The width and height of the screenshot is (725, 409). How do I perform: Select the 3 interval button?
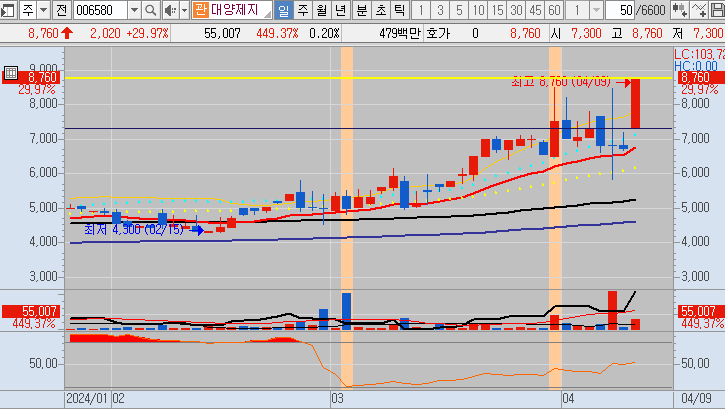point(440,10)
